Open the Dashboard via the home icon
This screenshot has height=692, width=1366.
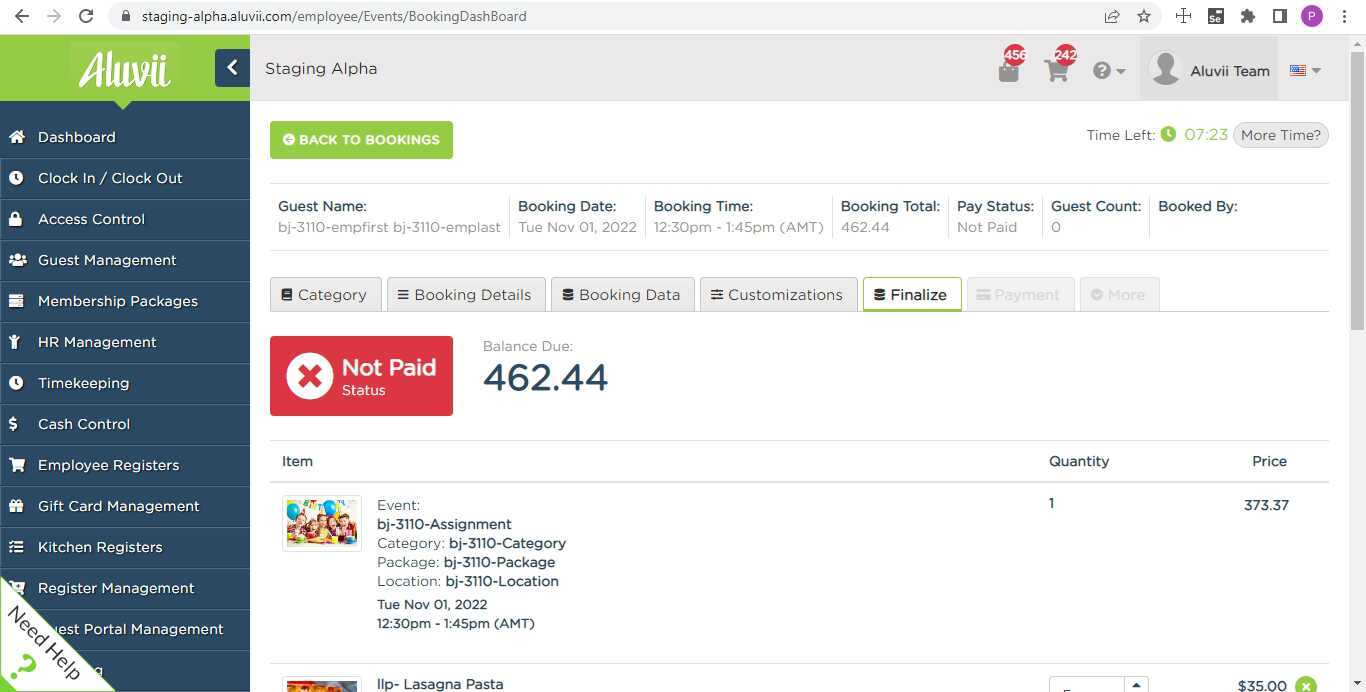coord(16,137)
